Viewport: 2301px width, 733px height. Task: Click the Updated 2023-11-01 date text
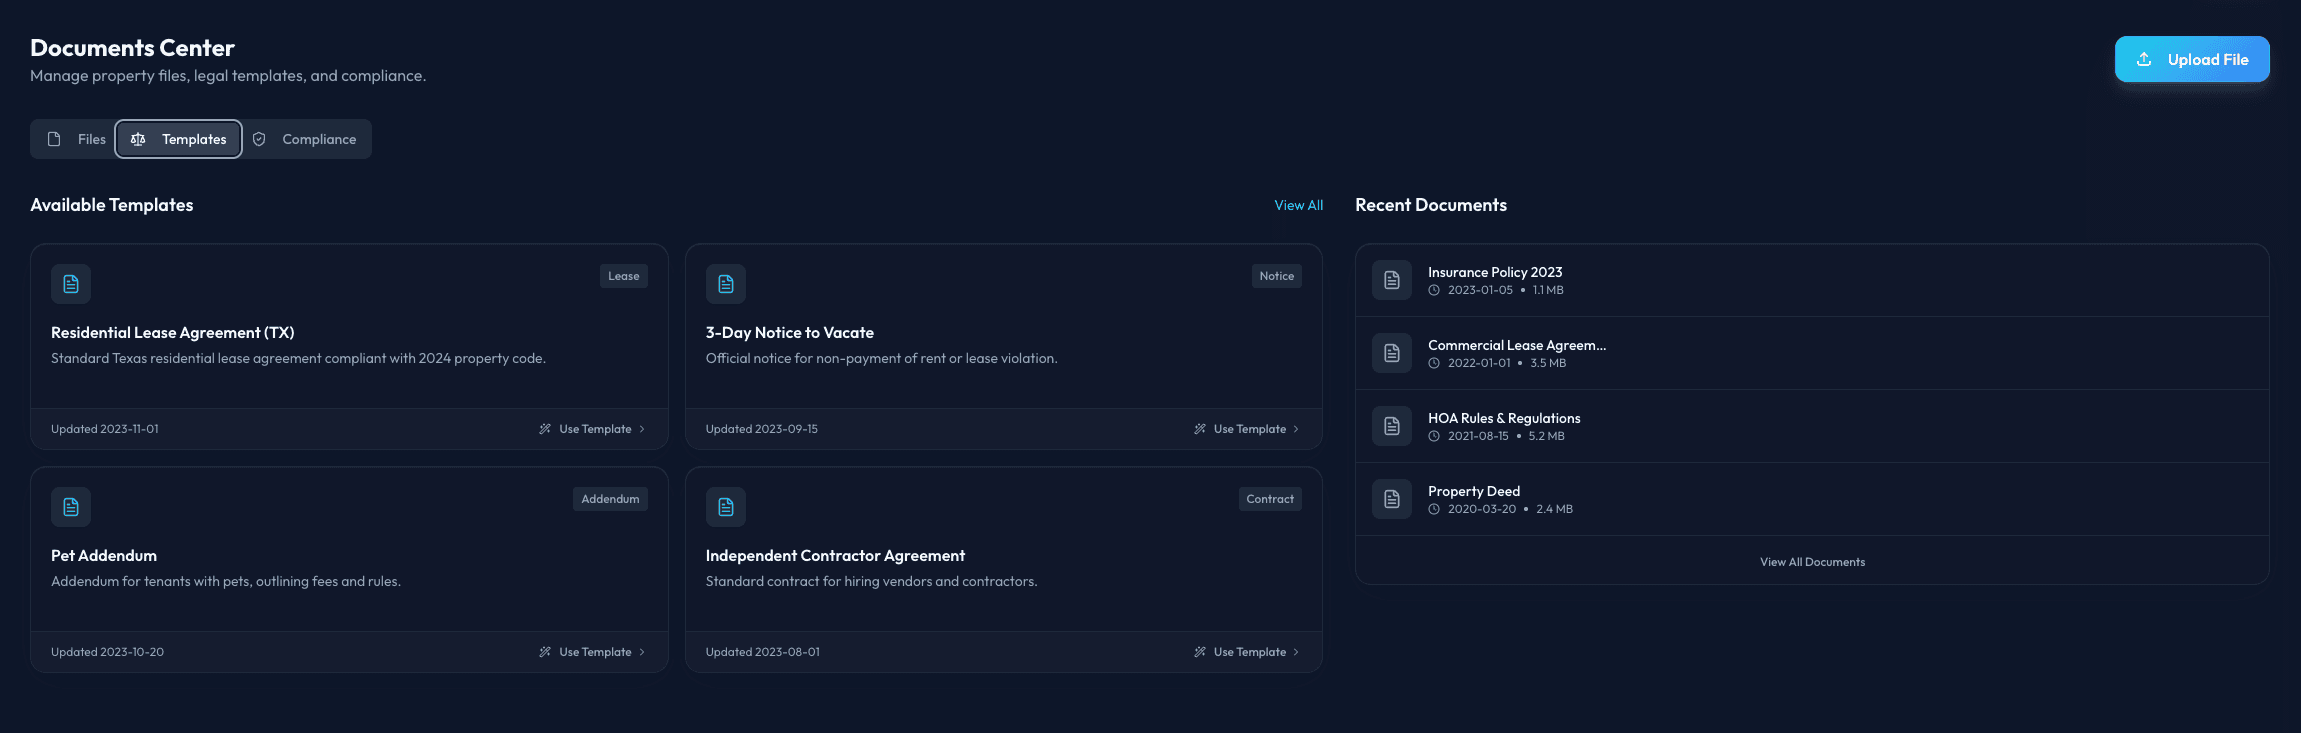105,429
